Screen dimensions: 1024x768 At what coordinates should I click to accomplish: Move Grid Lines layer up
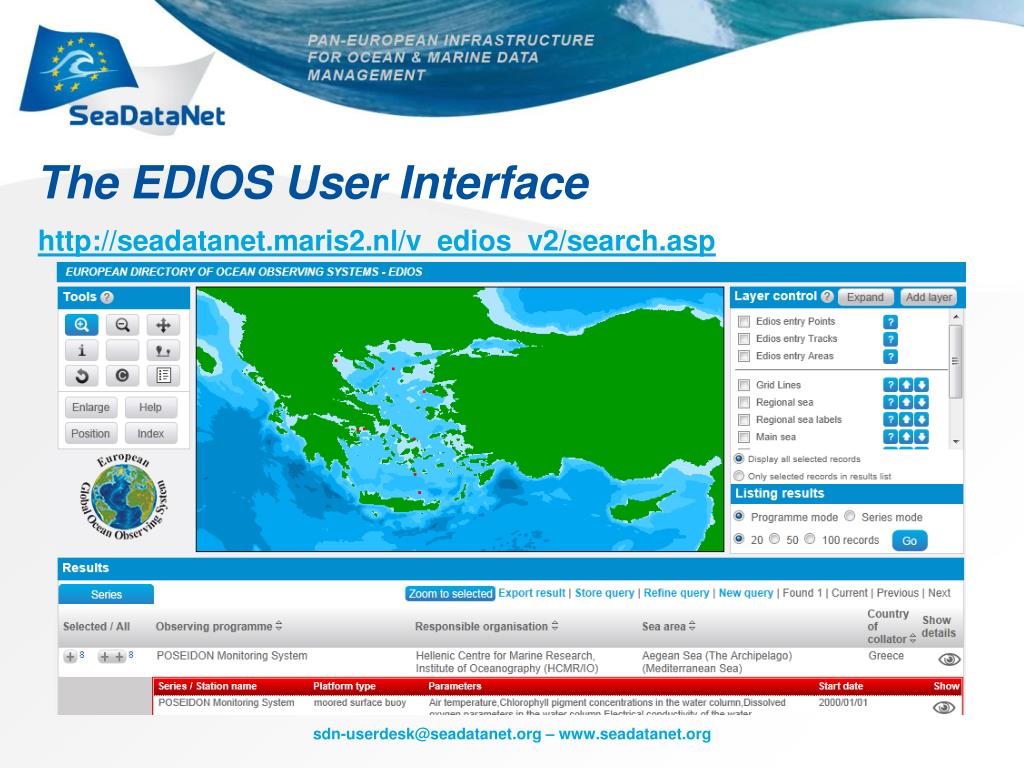tap(906, 385)
